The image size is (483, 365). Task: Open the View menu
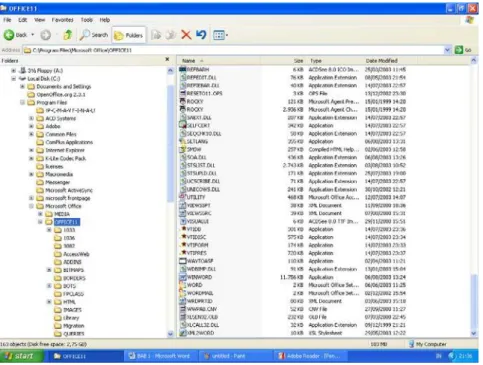point(39,20)
